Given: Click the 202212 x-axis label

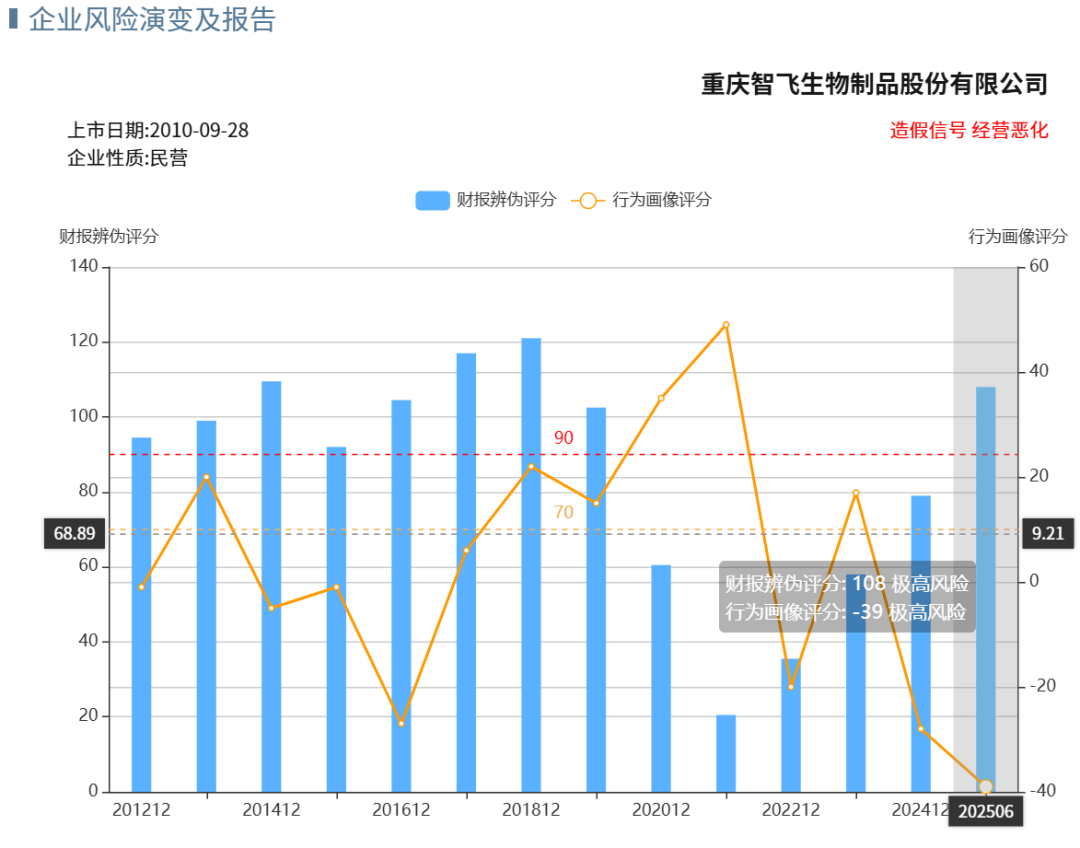Looking at the screenshot, I should point(791,809).
